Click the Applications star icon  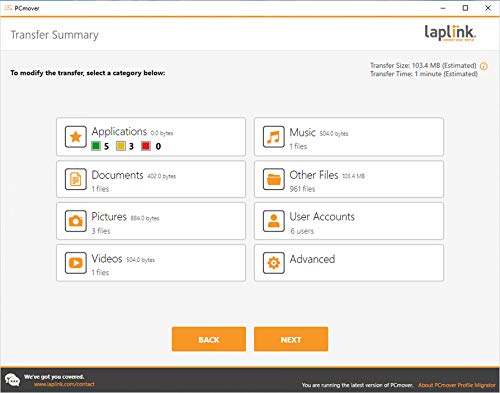(x=76, y=137)
